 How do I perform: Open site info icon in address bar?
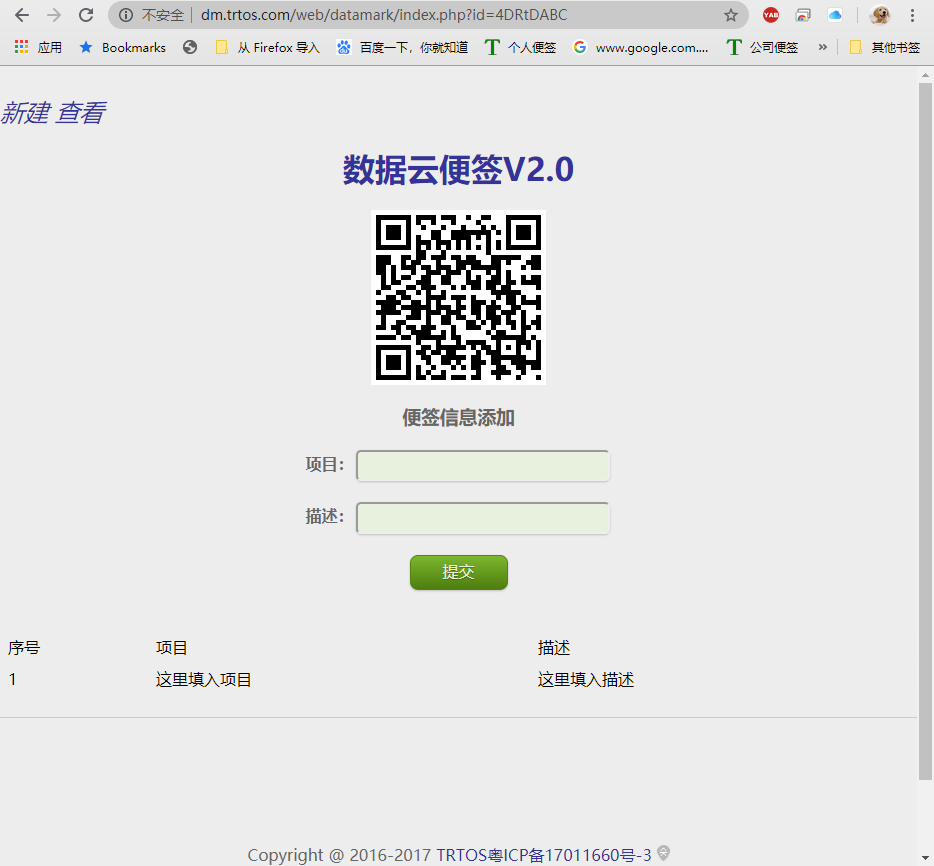click(126, 15)
